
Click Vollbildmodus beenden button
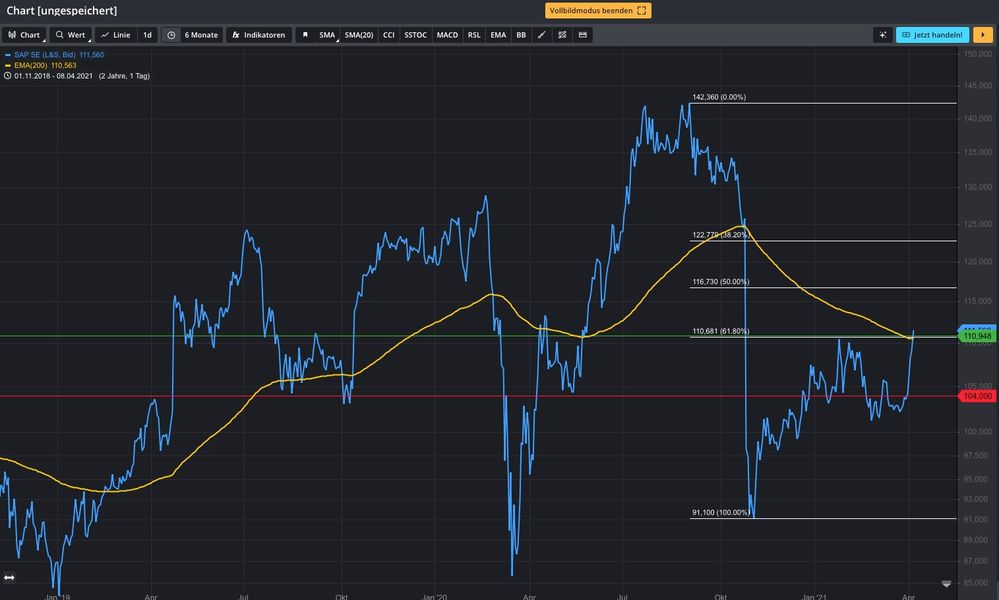point(598,10)
